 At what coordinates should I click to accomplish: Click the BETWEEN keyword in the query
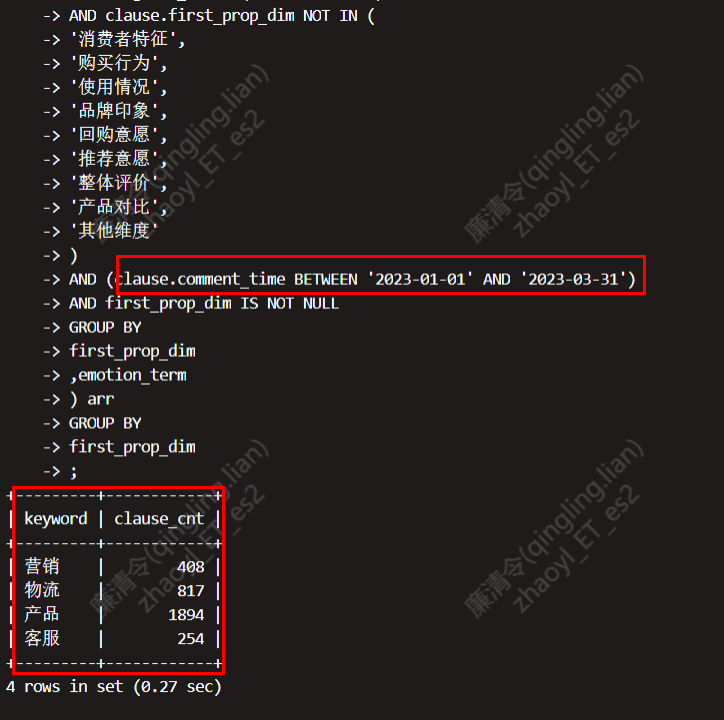click(x=326, y=279)
